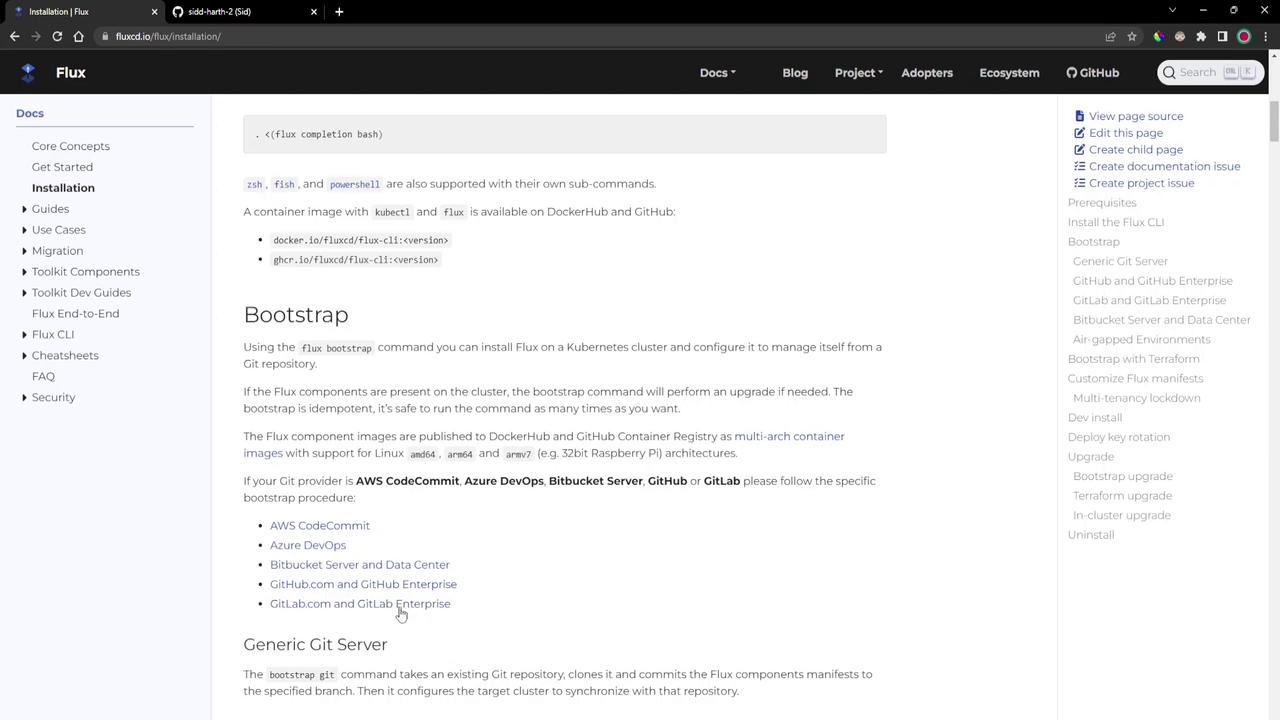Jump to Multi-tenancy lockdown in contents
This screenshot has width=1280, height=720.
[x=1137, y=398]
